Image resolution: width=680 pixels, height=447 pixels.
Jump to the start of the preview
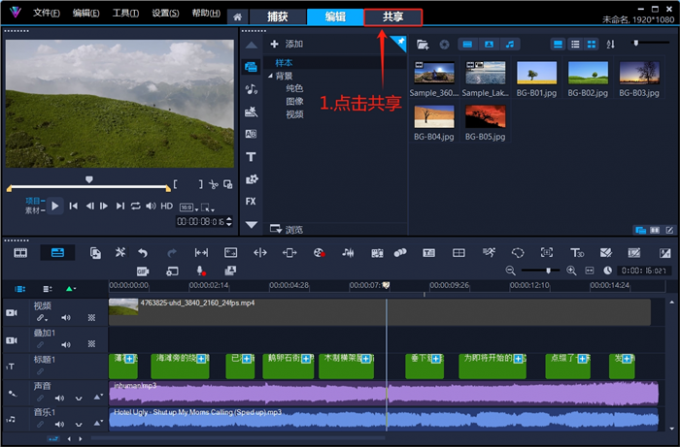click(73, 206)
